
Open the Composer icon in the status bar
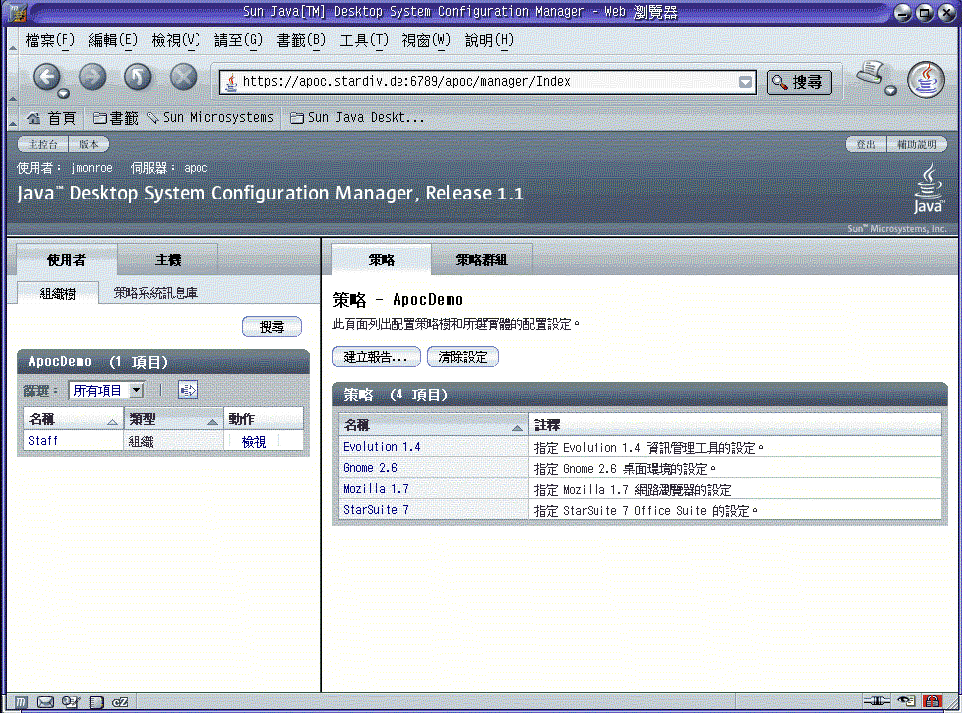tap(71, 701)
